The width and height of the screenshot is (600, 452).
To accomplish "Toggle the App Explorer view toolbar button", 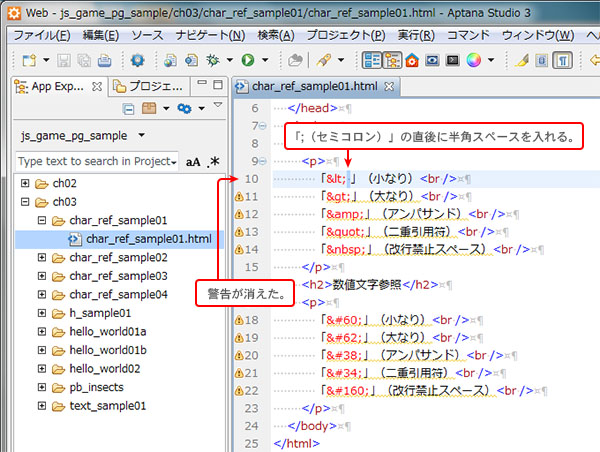I will pyautogui.click(x=392, y=60).
